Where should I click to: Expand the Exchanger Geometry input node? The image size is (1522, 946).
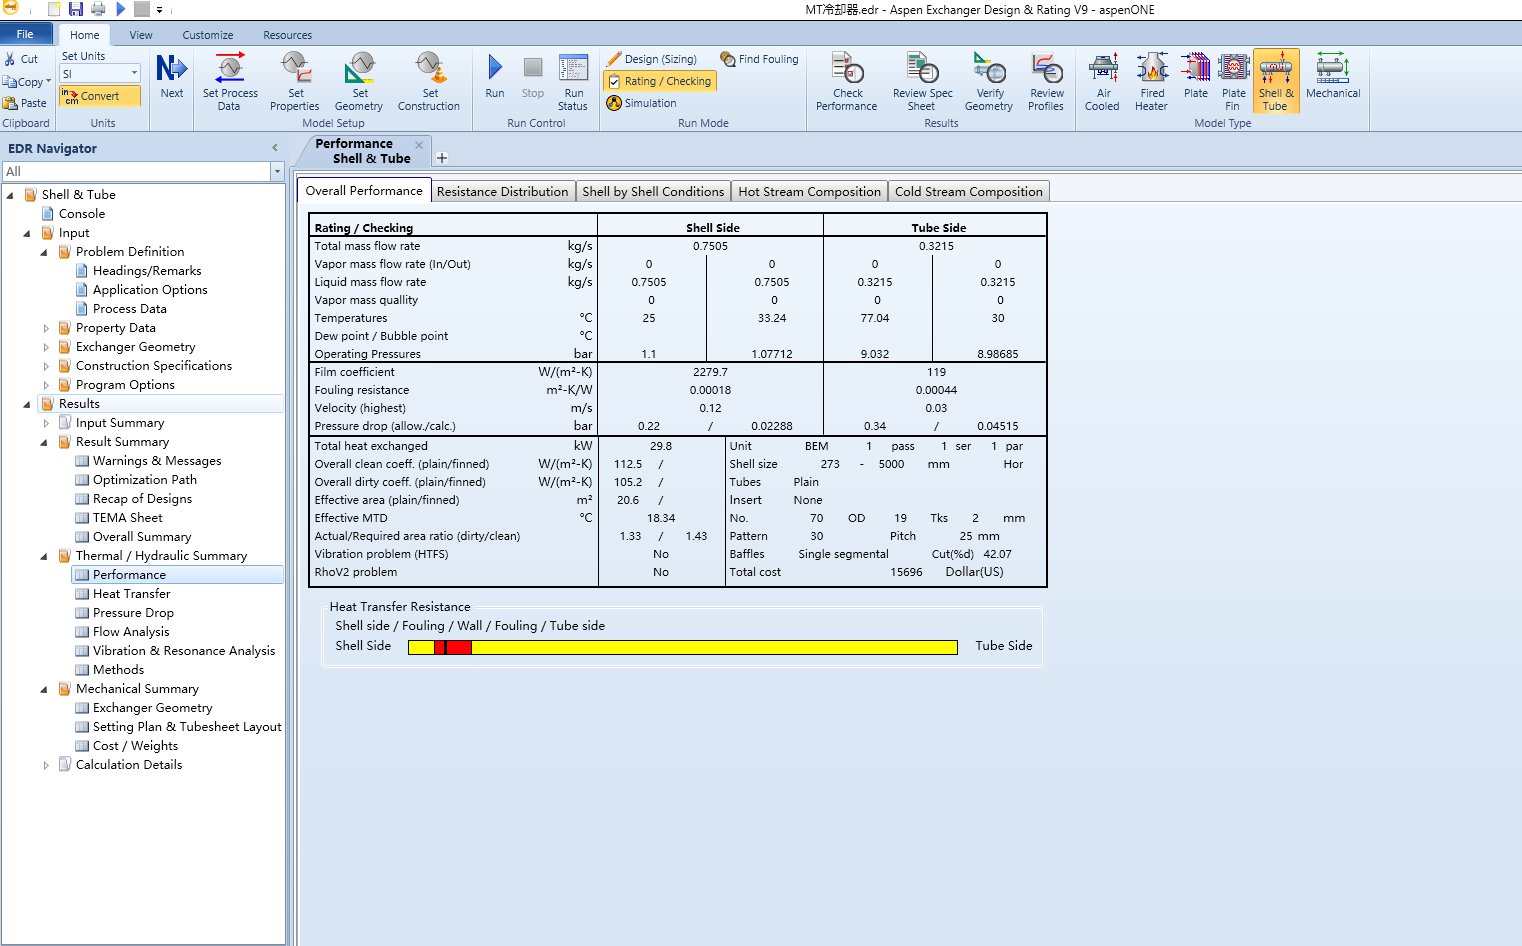click(46, 347)
